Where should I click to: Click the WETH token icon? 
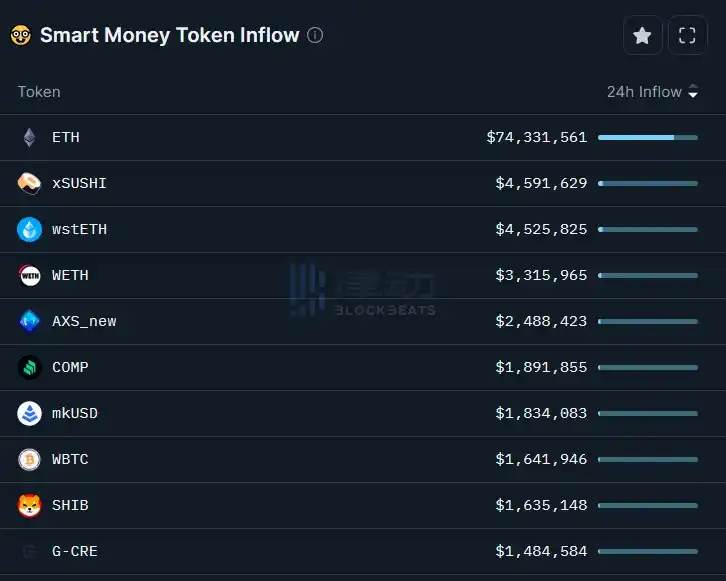[x=29, y=276]
